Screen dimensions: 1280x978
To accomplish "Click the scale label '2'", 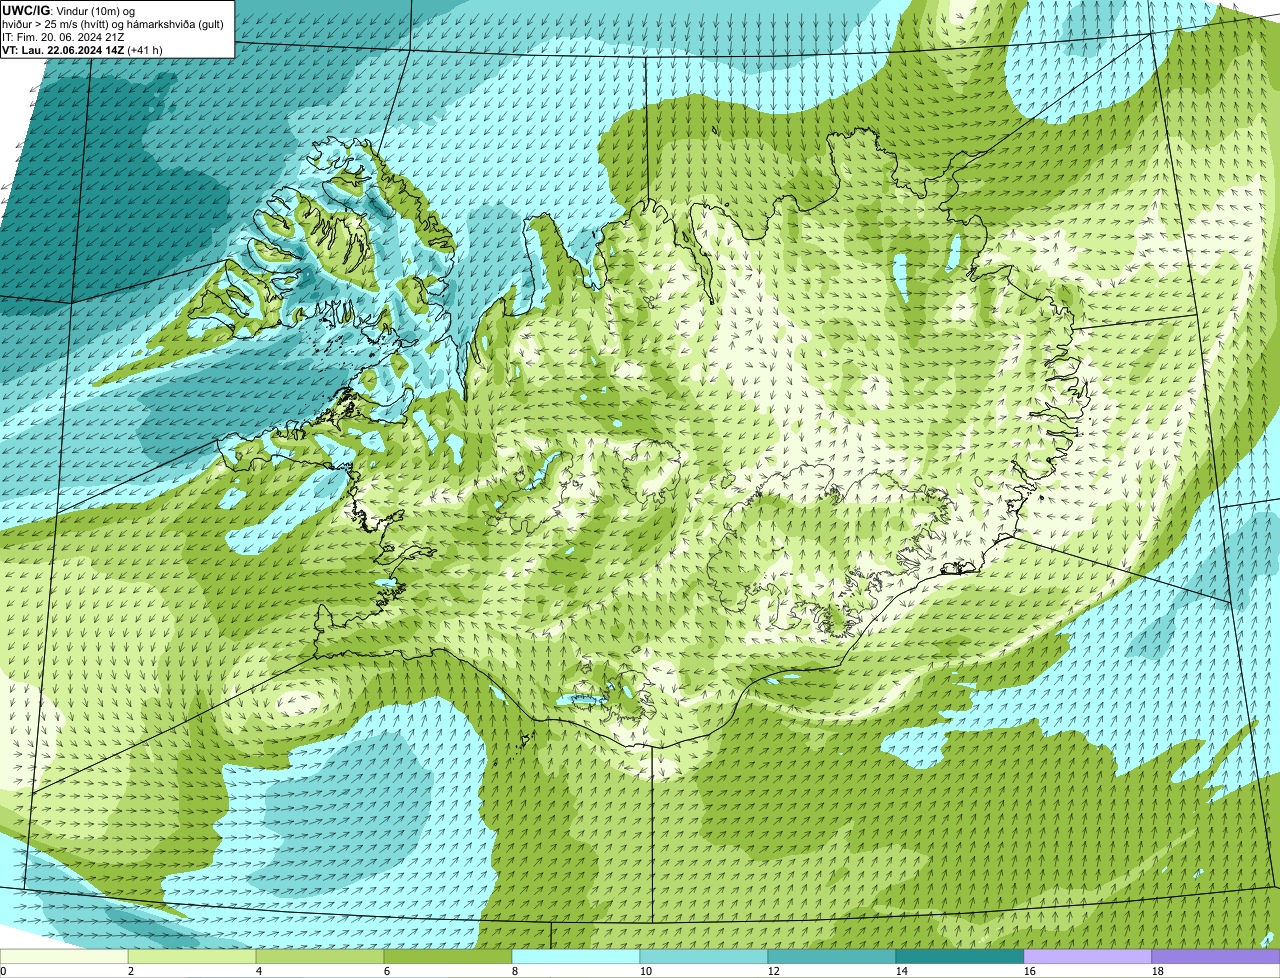I will [131, 971].
